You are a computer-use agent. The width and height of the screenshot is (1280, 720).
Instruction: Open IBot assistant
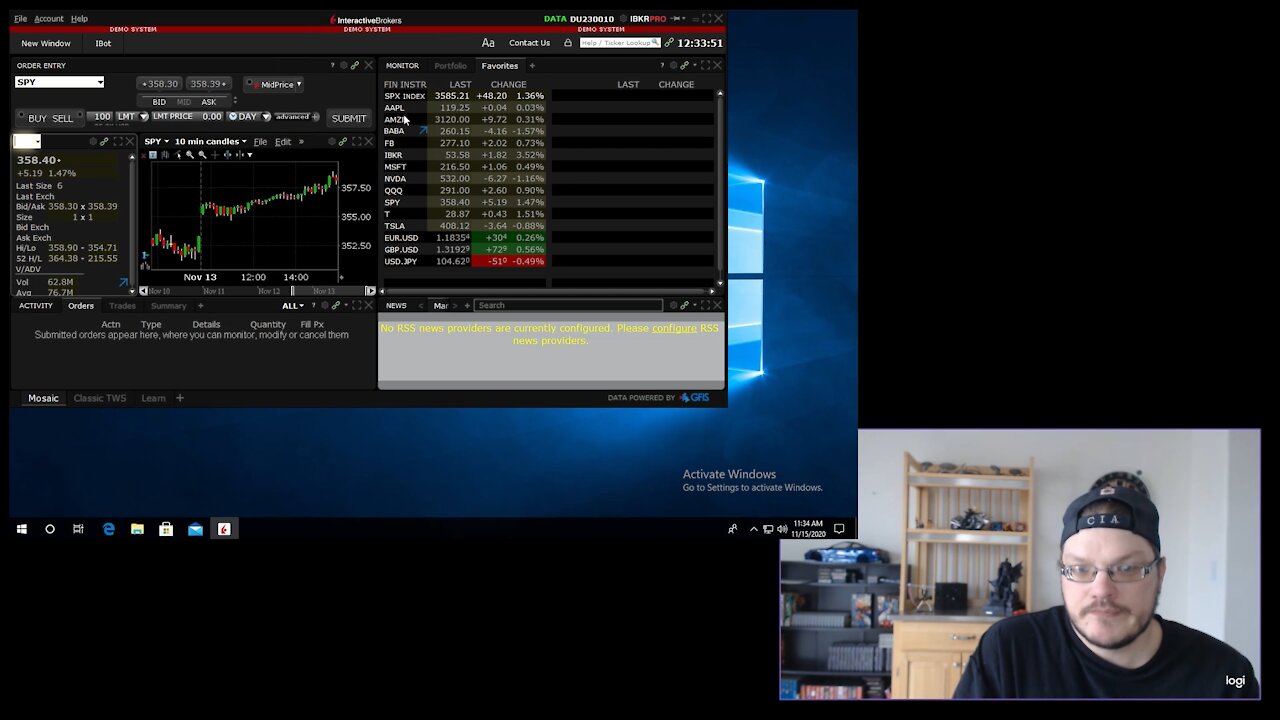pyautogui.click(x=103, y=43)
